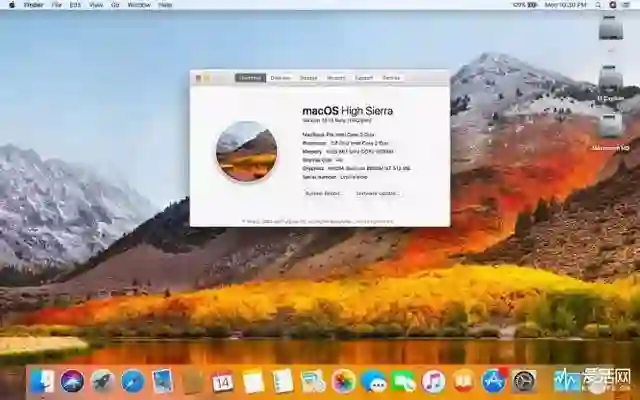Check battery status icon in menu bar
Screen dimensions: 640x400
tap(531, 5)
